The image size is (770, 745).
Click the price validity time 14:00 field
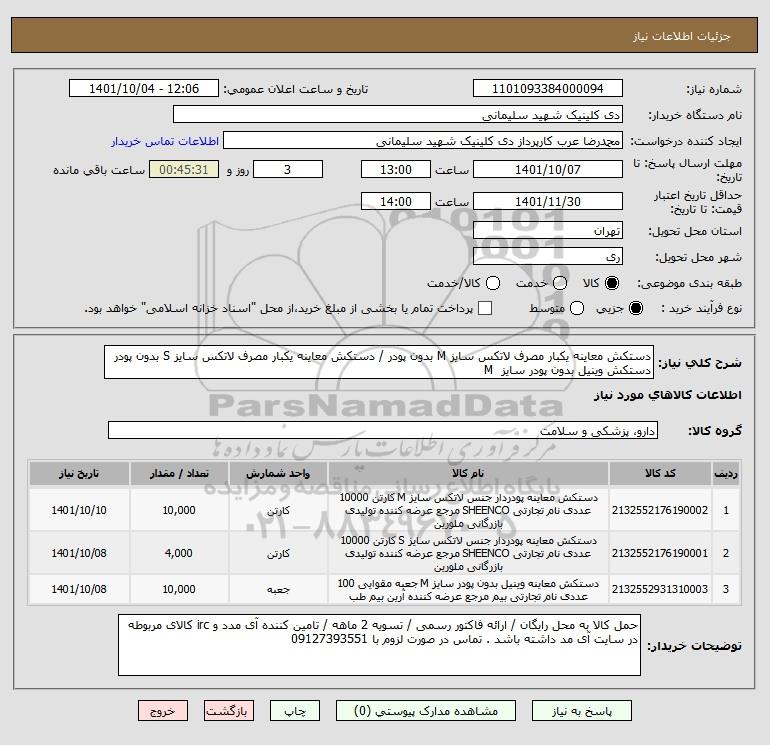pos(396,201)
